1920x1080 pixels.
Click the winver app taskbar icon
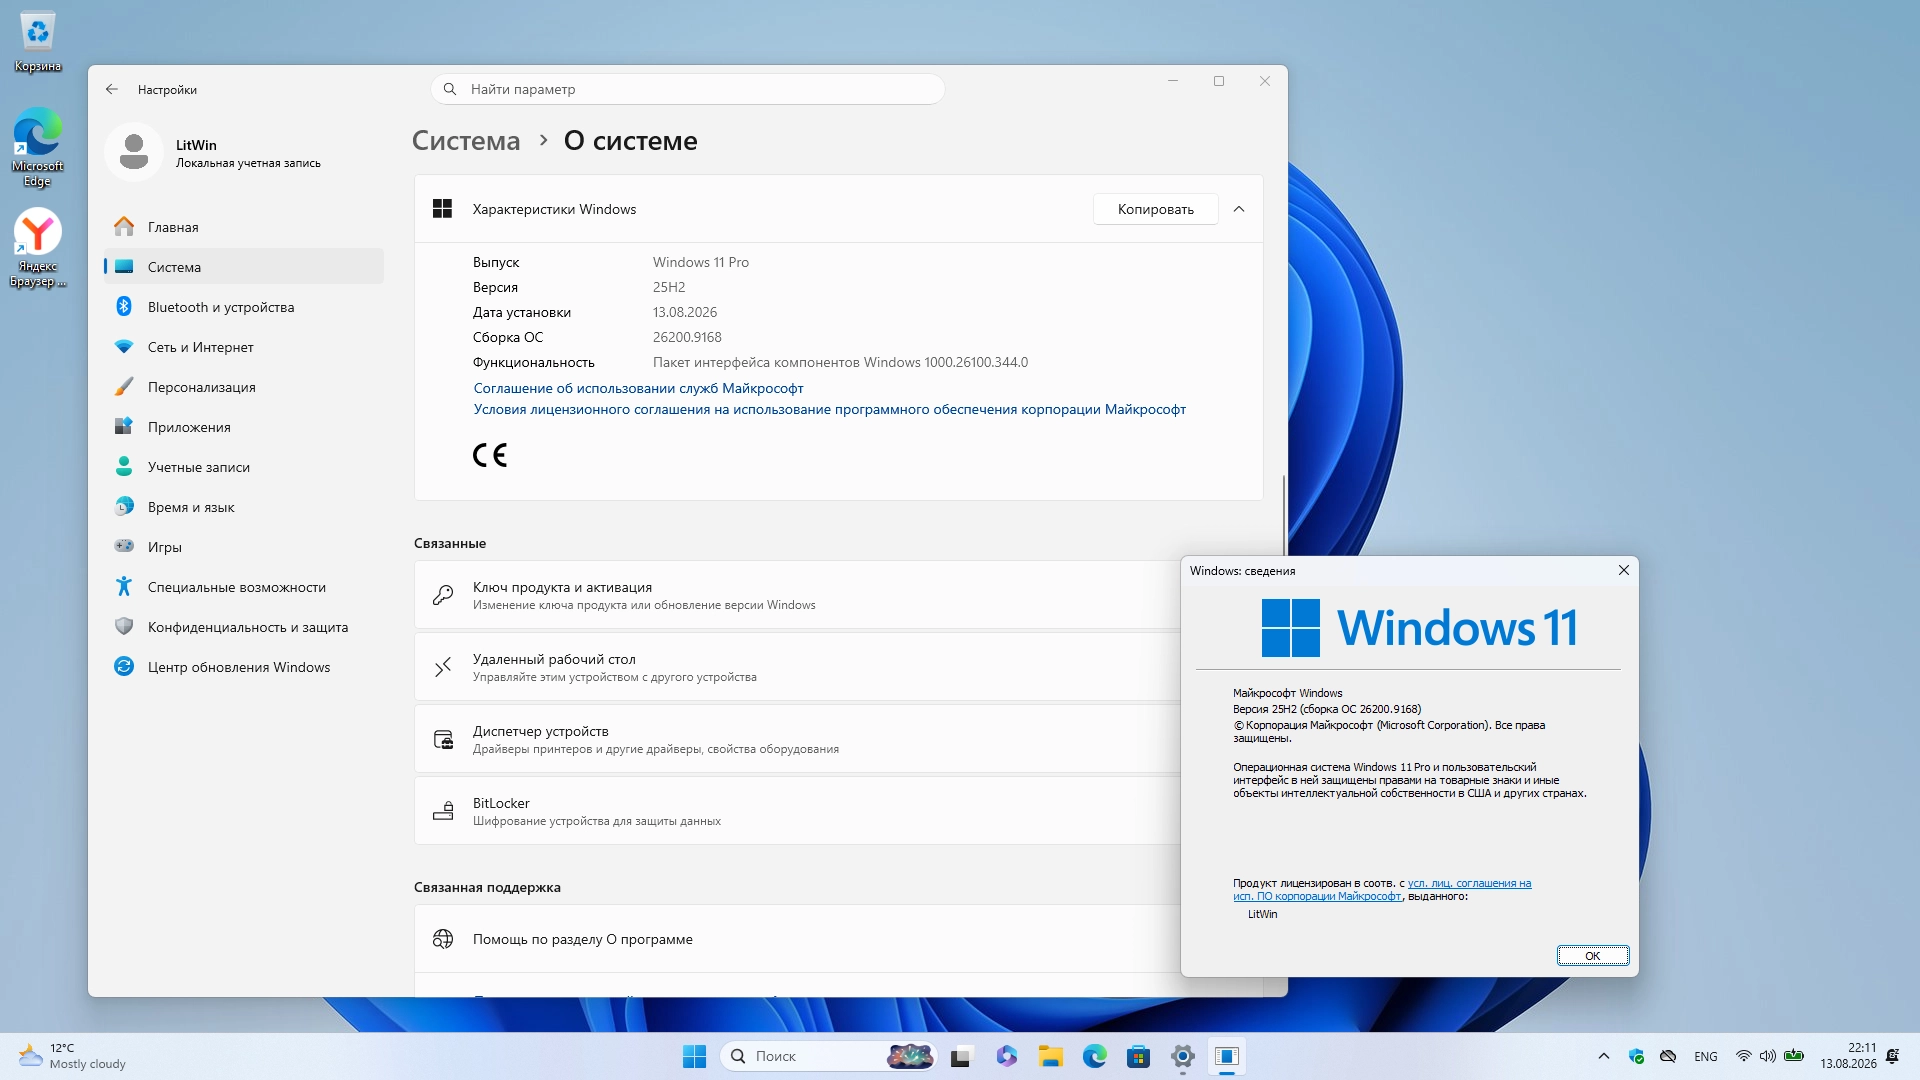coord(1227,1056)
